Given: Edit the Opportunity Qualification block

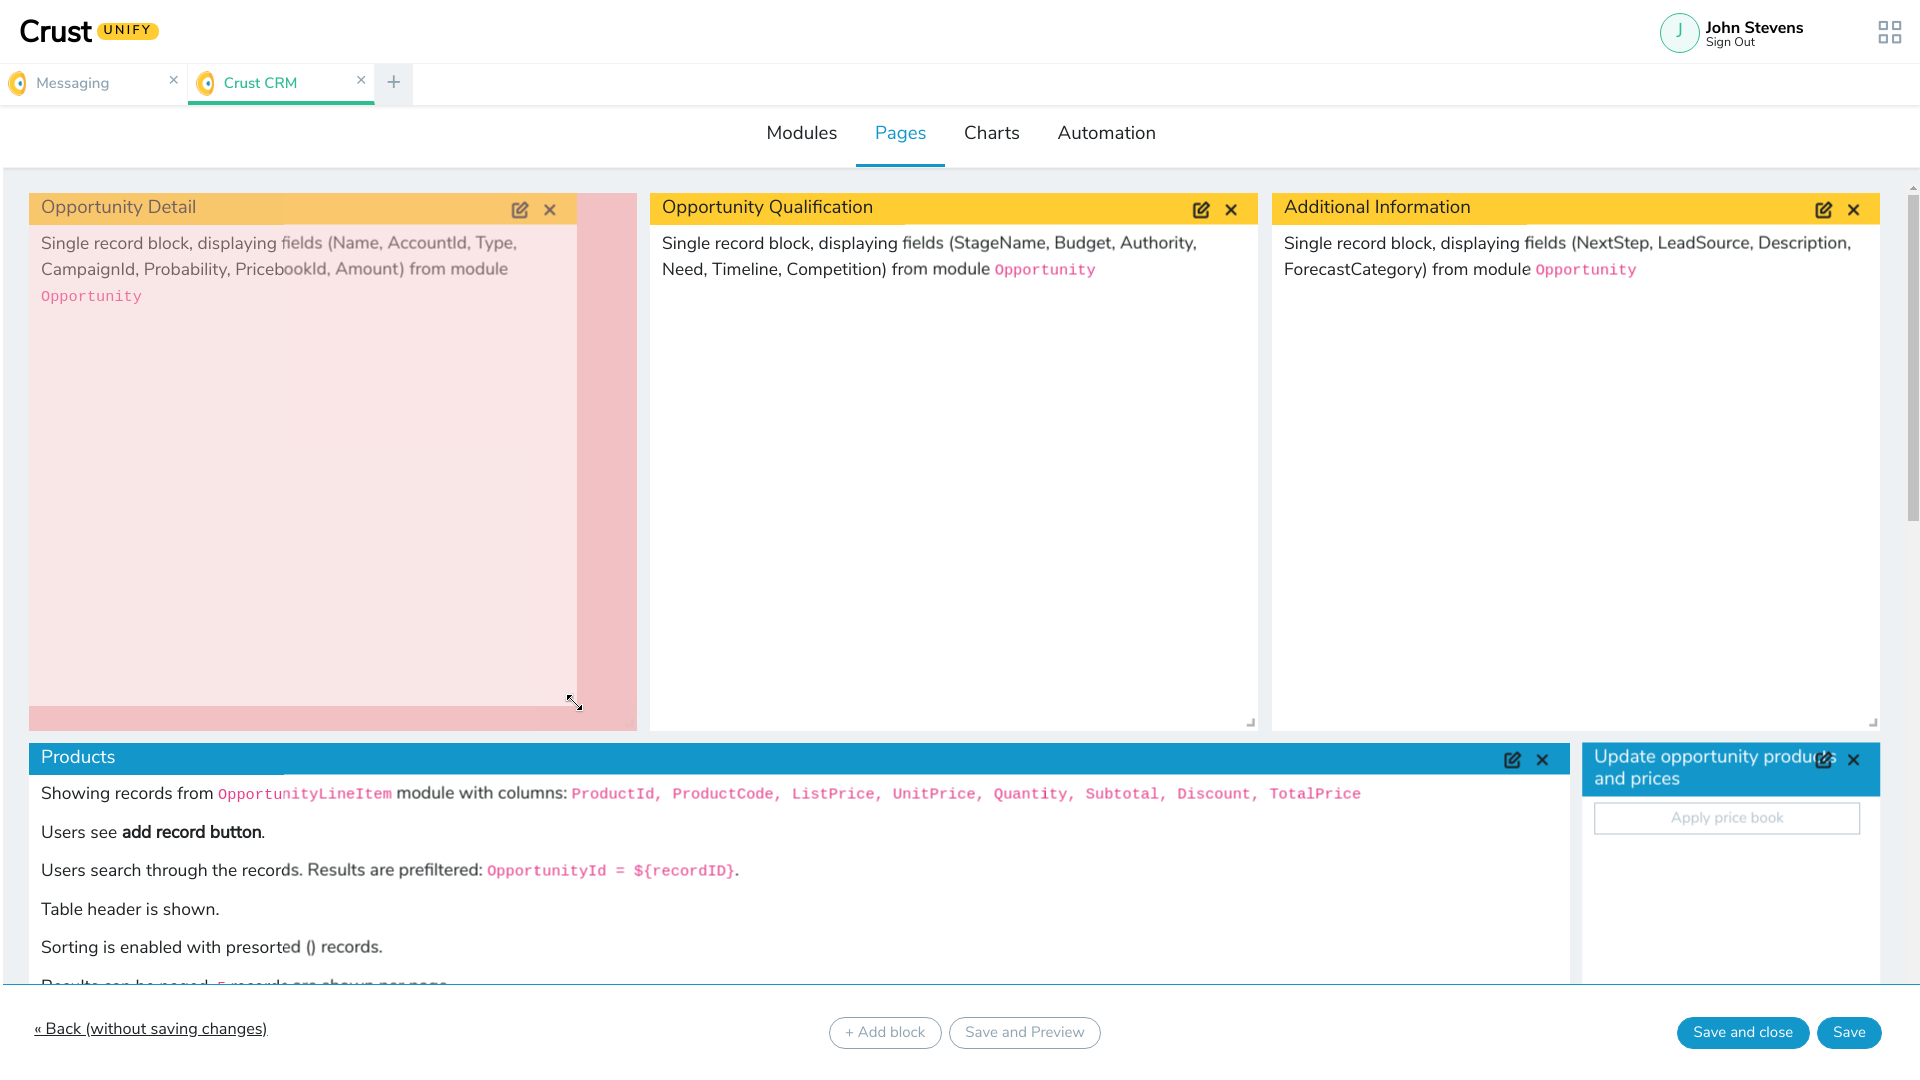Looking at the screenshot, I should tap(1201, 210).
